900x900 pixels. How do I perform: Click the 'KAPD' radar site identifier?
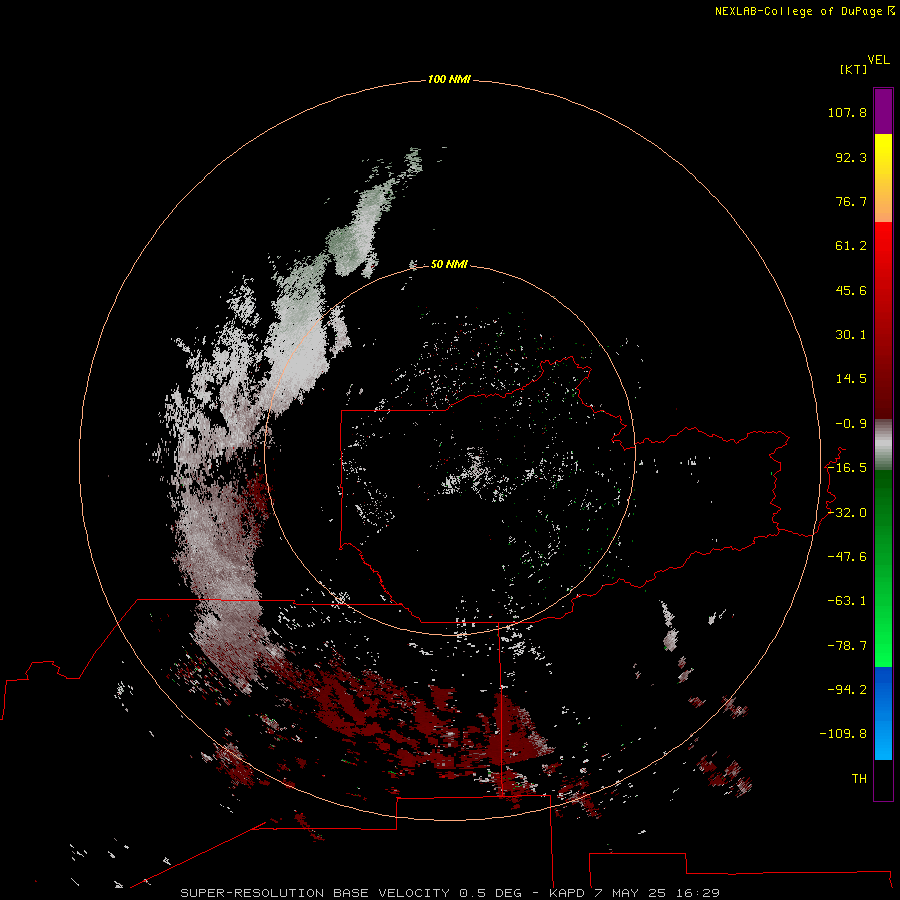[x=567, y=893]
